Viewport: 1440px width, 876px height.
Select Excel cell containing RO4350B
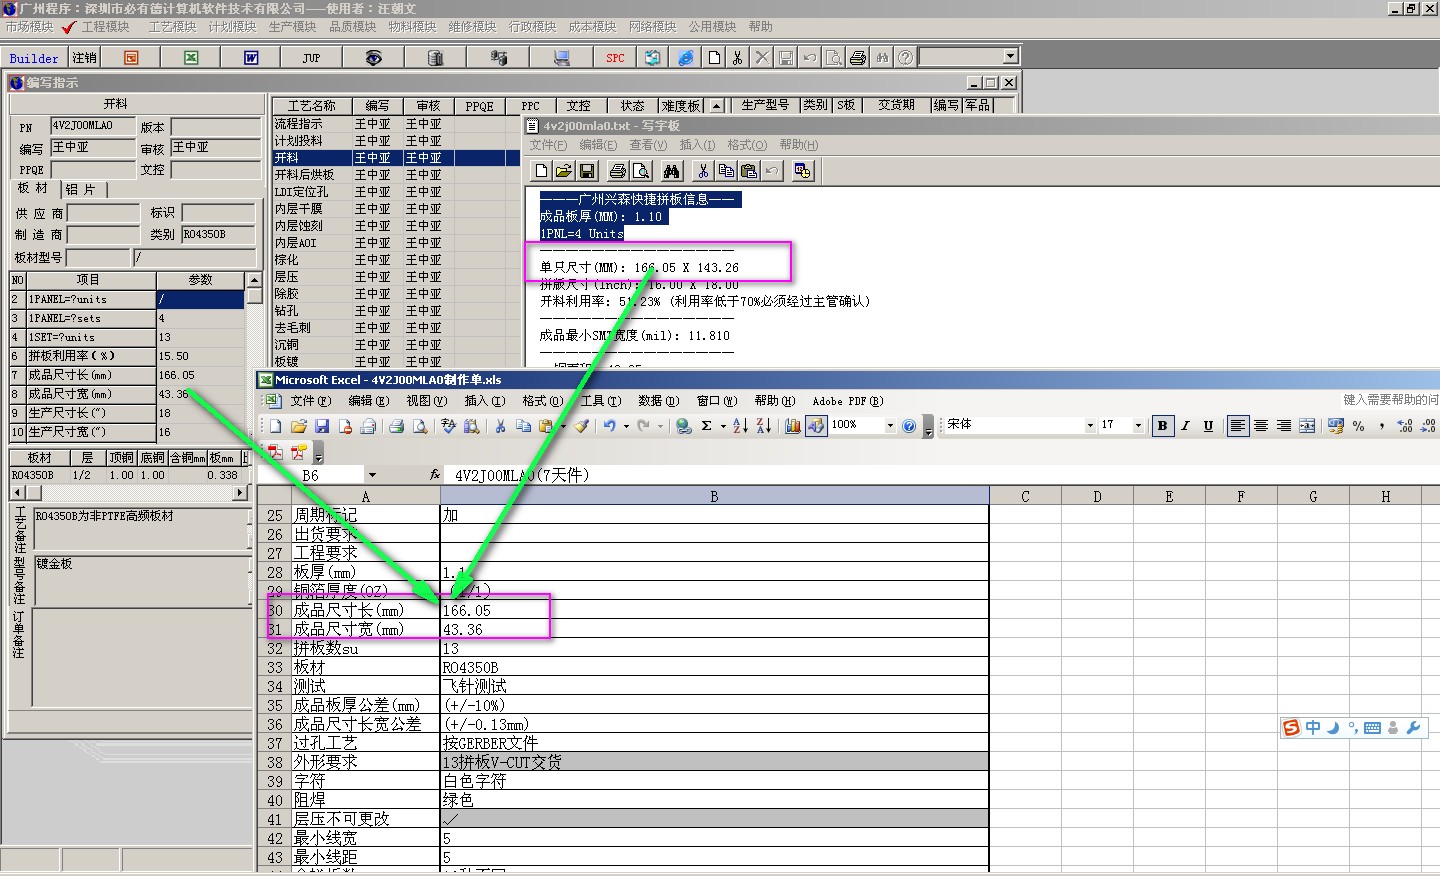click(714, 667)
